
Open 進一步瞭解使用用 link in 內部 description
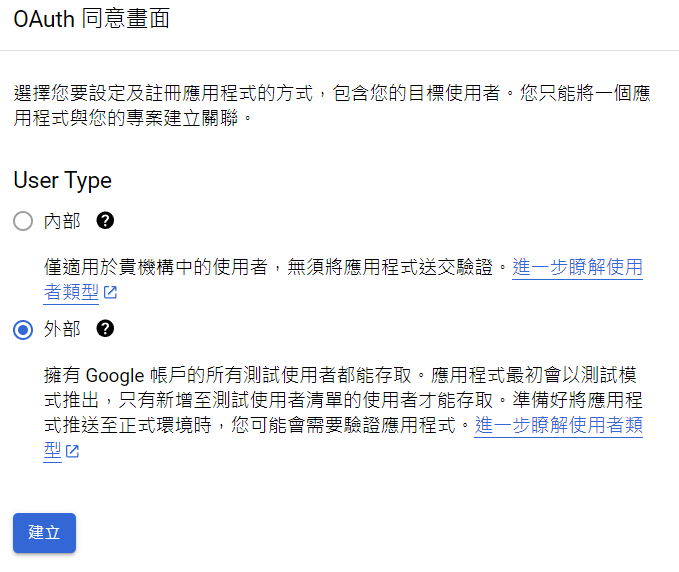pos(577,267)
